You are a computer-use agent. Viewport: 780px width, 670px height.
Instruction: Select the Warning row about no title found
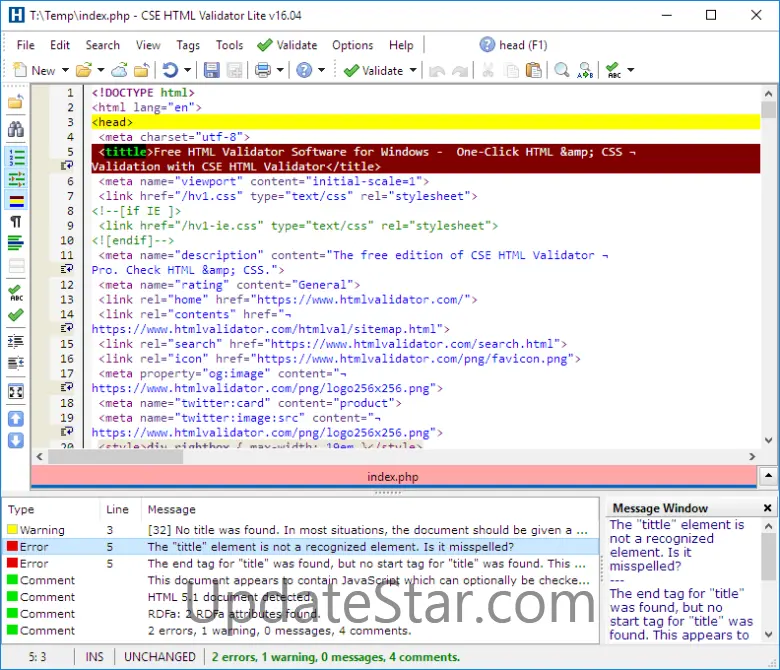301,530
